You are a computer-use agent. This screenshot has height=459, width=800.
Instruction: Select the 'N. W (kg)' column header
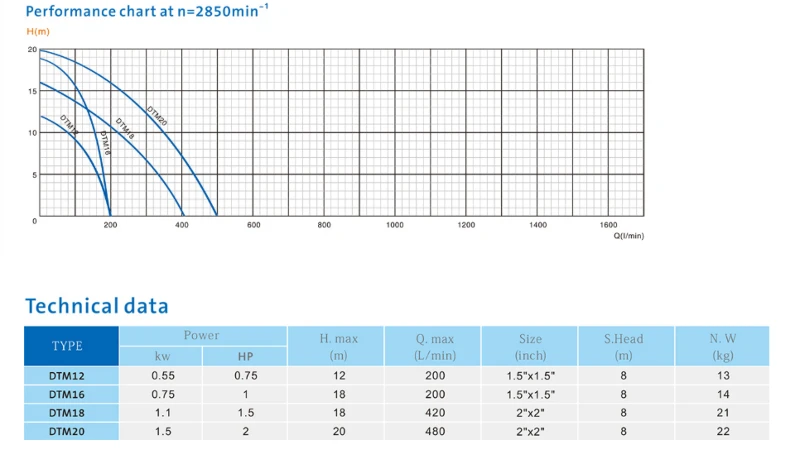click(x=722, y=346)
